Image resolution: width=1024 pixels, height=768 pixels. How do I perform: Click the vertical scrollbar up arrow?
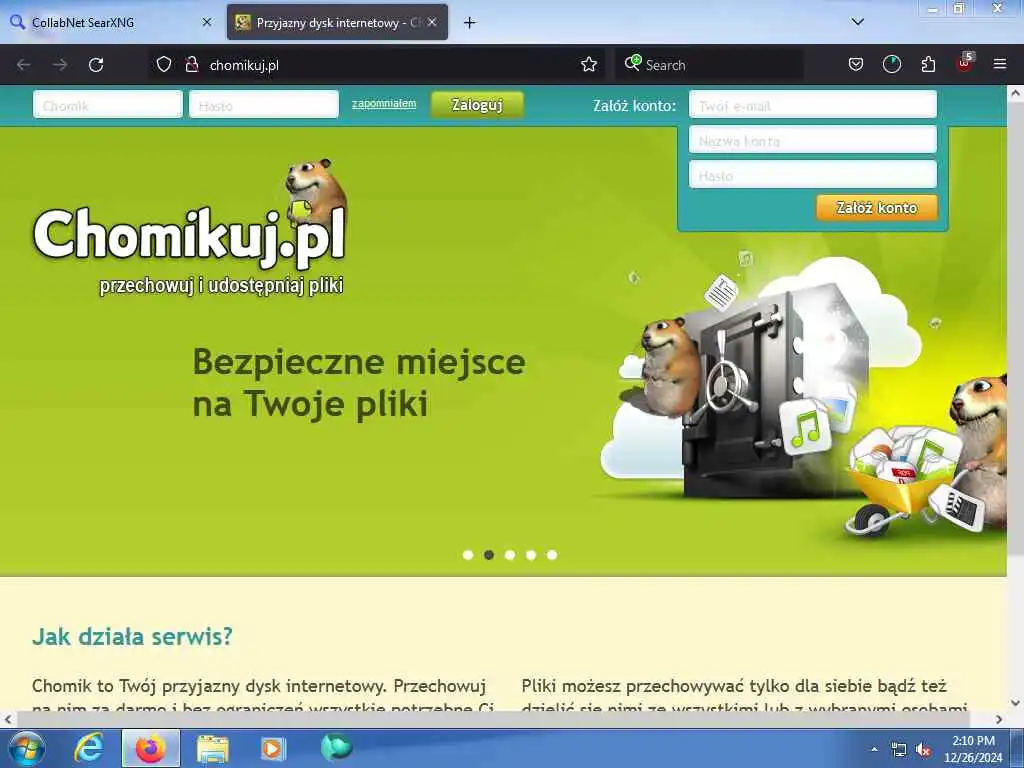coord(1016,93)
